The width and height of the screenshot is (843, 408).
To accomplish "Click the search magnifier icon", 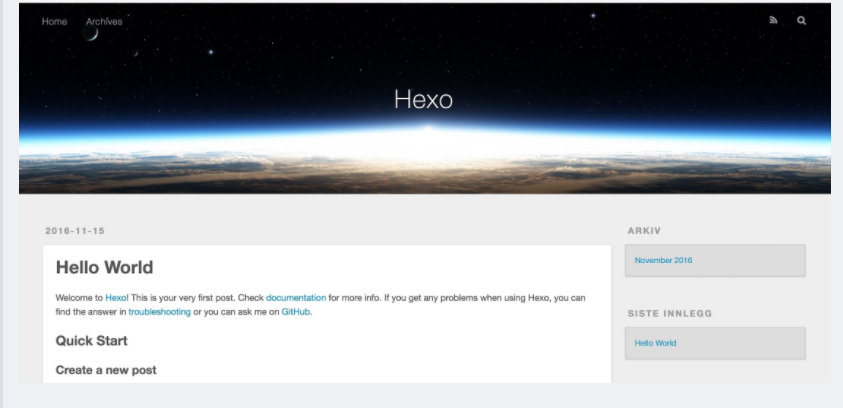I will 801,20.
